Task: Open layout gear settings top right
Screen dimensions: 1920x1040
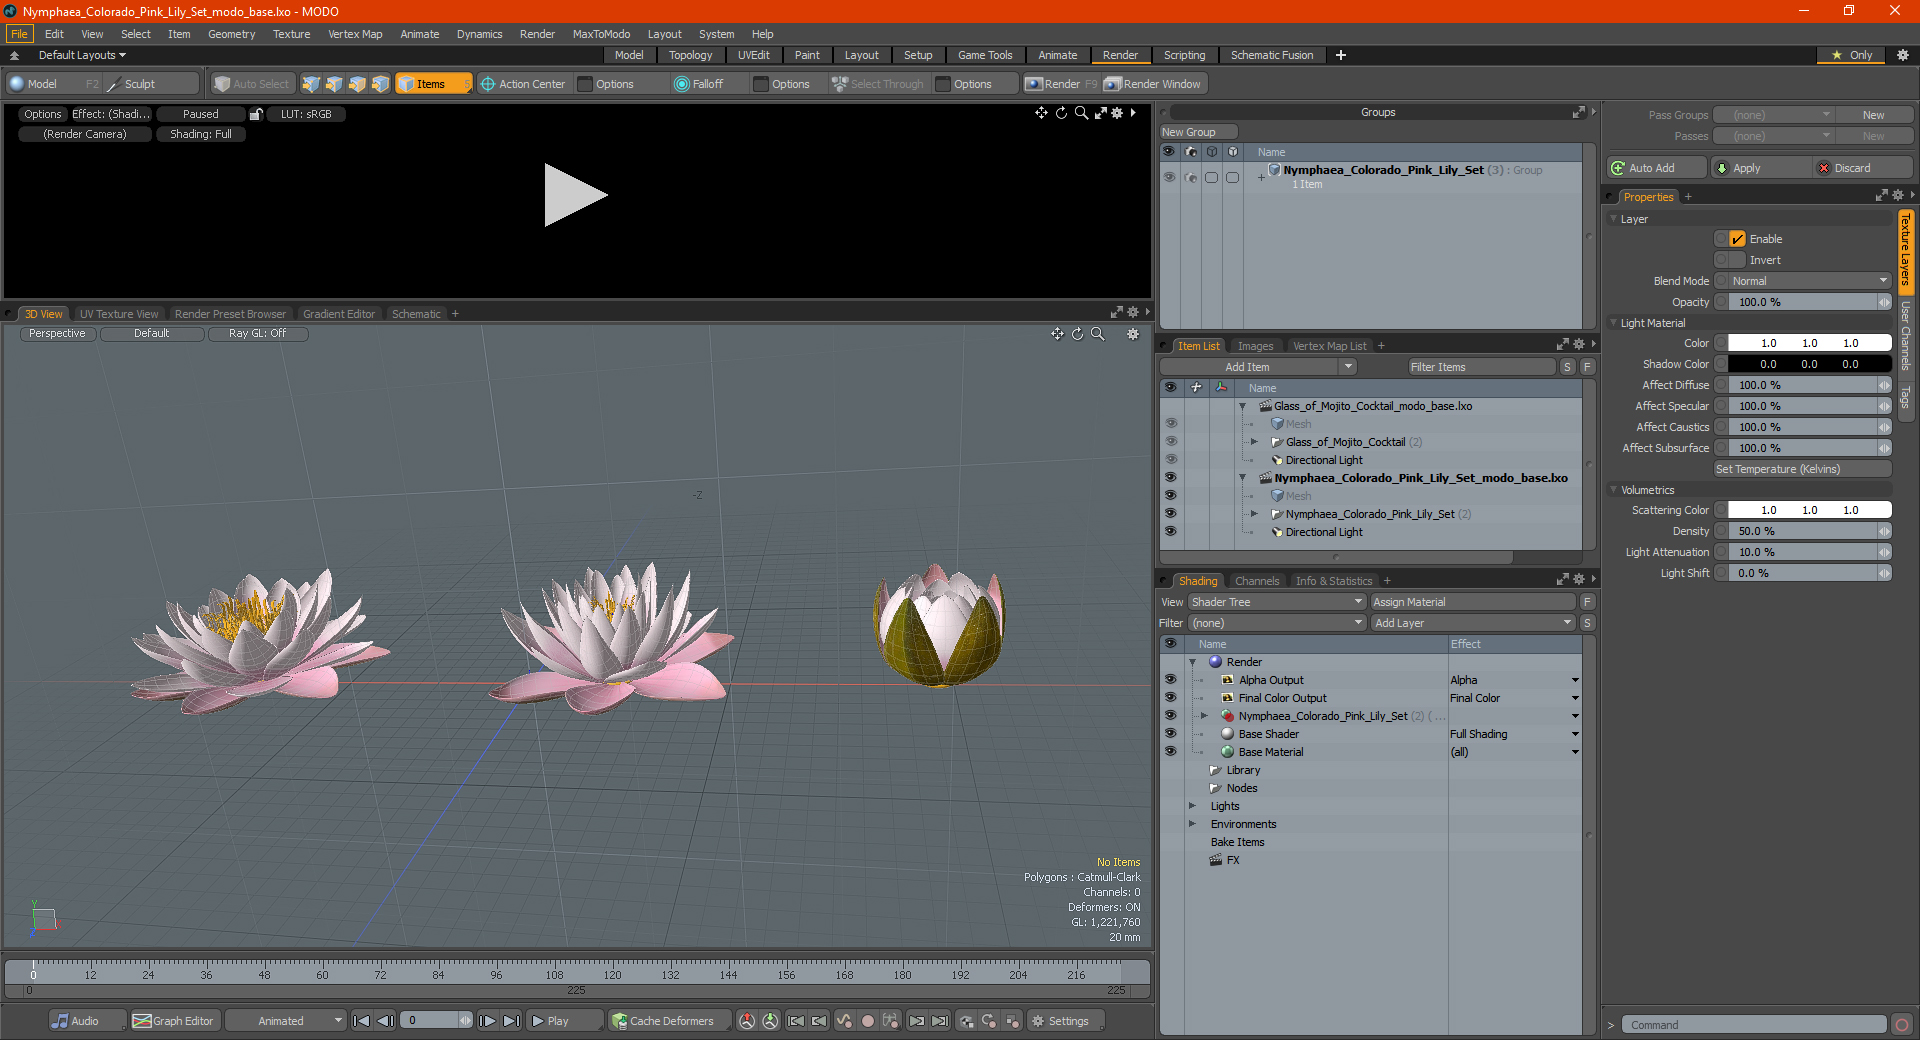Action: pos(1903,55)
